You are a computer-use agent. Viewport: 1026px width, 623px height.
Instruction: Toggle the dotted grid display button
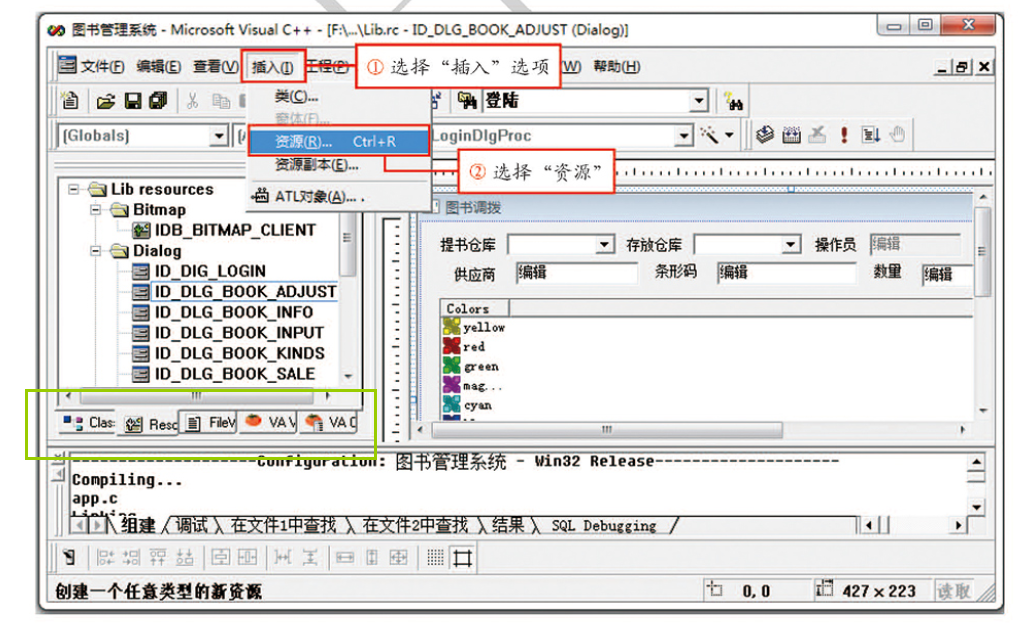tap(435, 558)
